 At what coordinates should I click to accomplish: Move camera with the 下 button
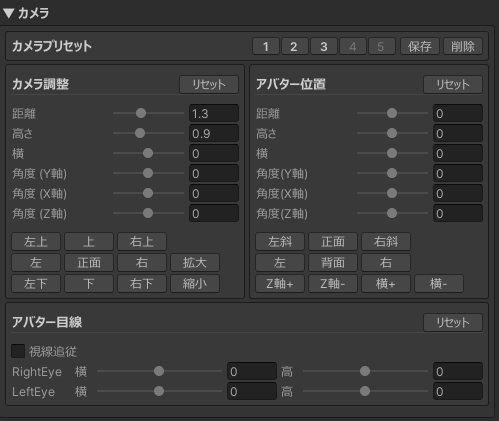point(89,284)
